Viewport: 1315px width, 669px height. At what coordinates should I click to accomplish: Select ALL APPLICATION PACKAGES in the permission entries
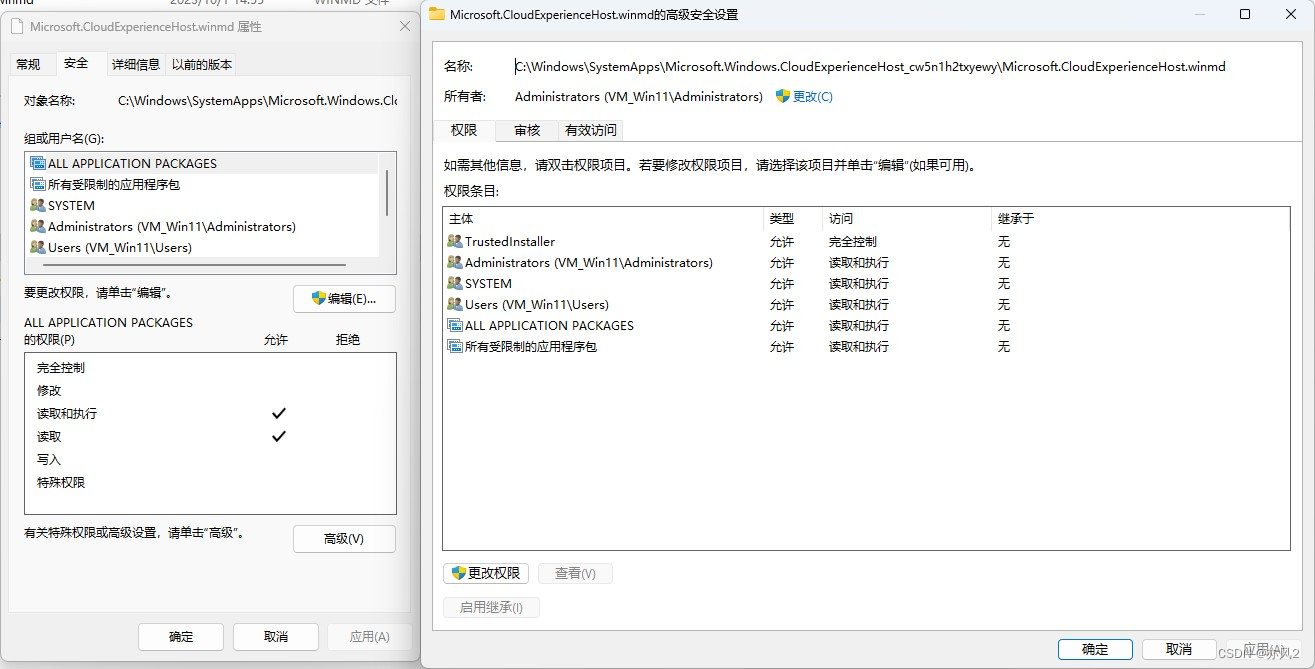[x=866, y=325]
